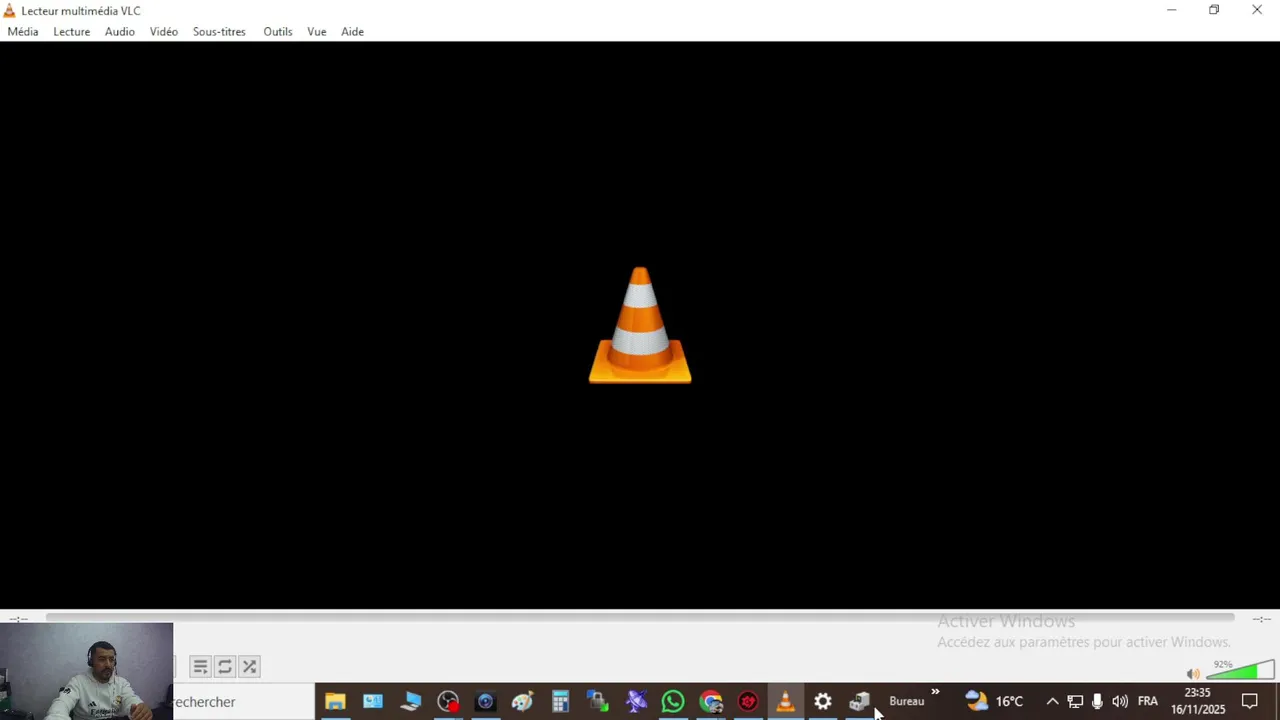Image resolution: width=1280 pixels, height=720 pixels.
Task: Open the Vidéo menu
Action: point(164,32)
